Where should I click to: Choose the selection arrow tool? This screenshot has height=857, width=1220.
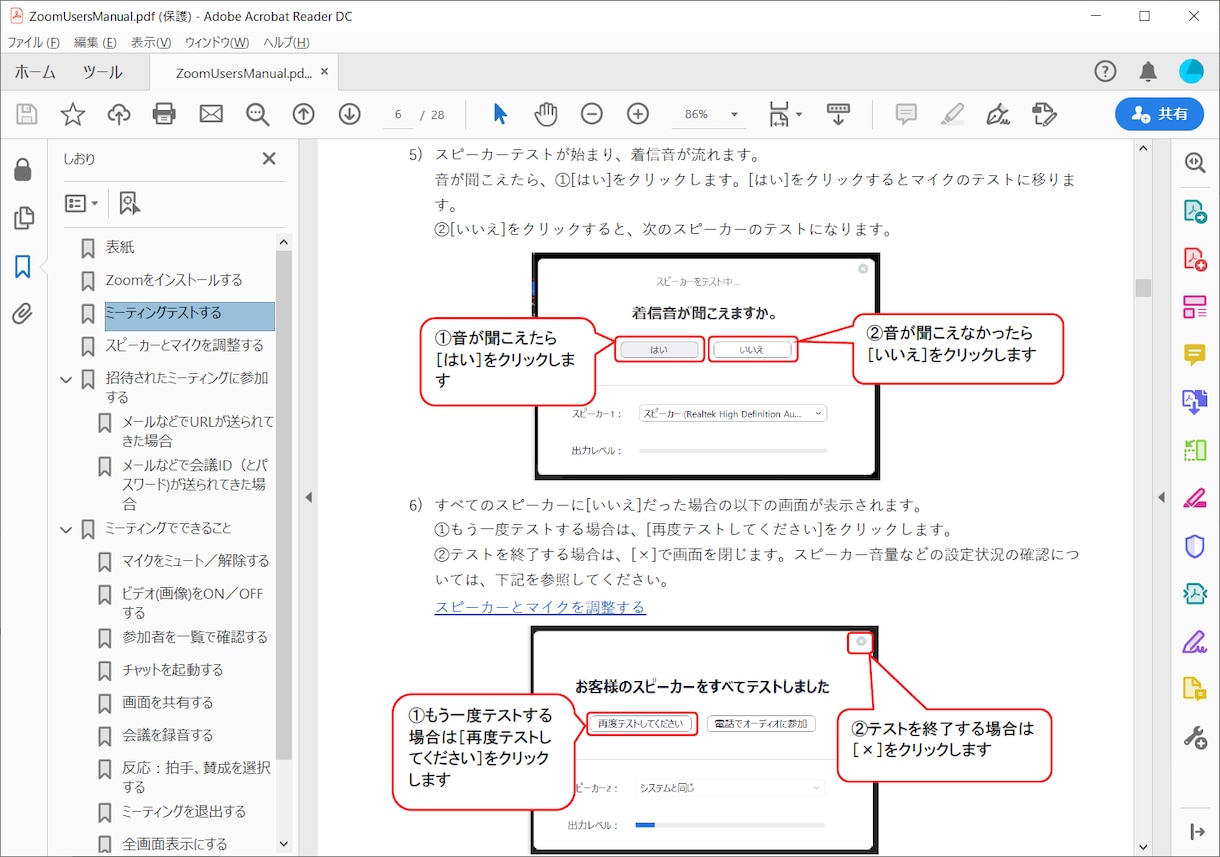[500, 114]
